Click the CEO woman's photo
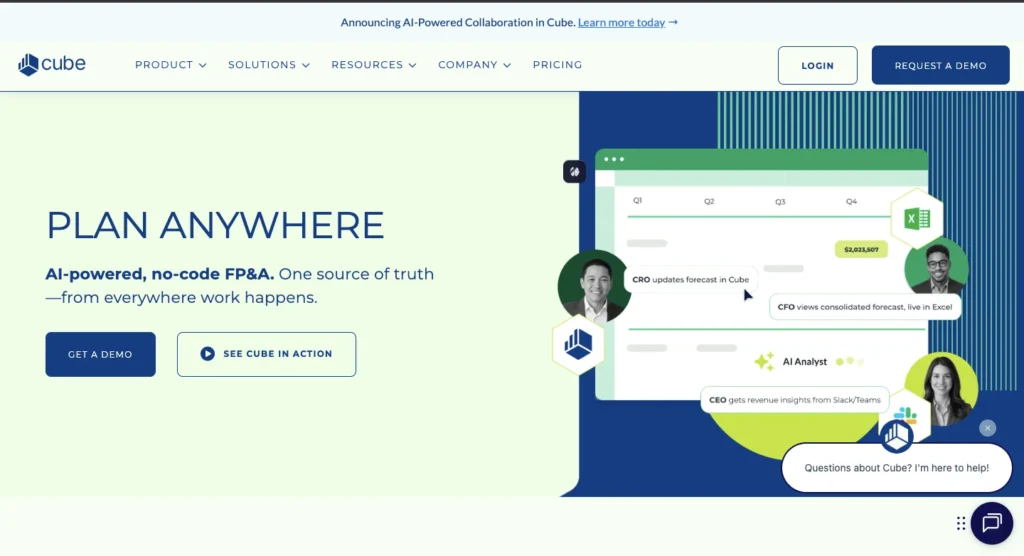Viewport: 1024px width, 556px height. coord(941,389)
